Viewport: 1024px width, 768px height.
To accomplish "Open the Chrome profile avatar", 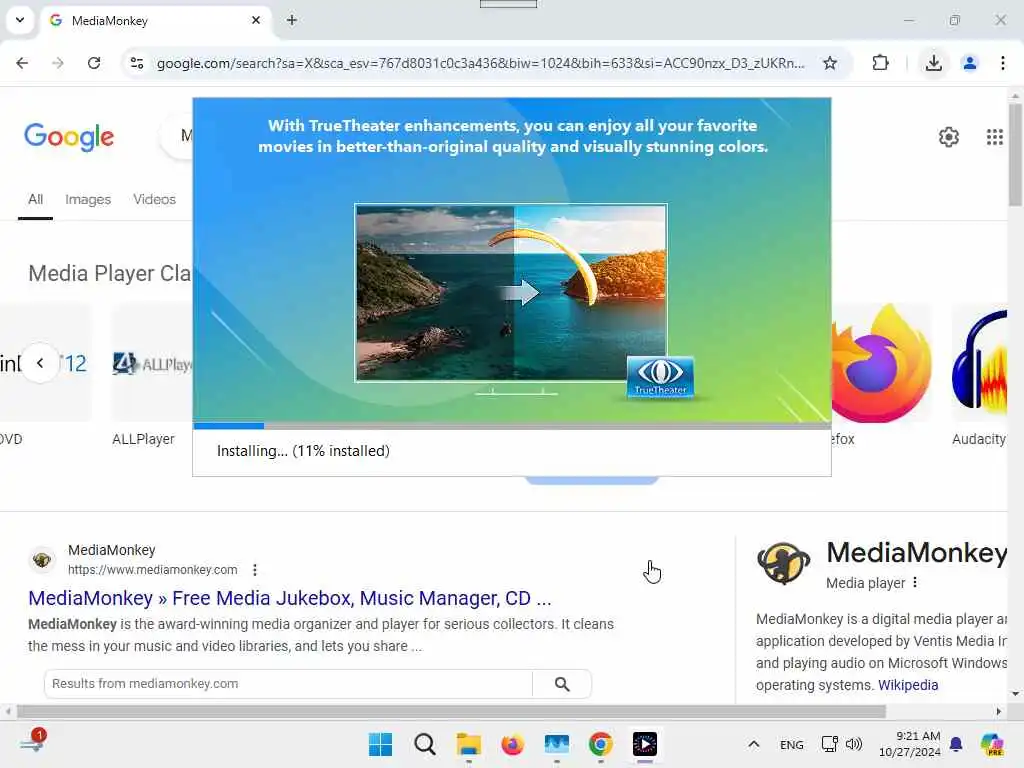I will click(970, 63).
